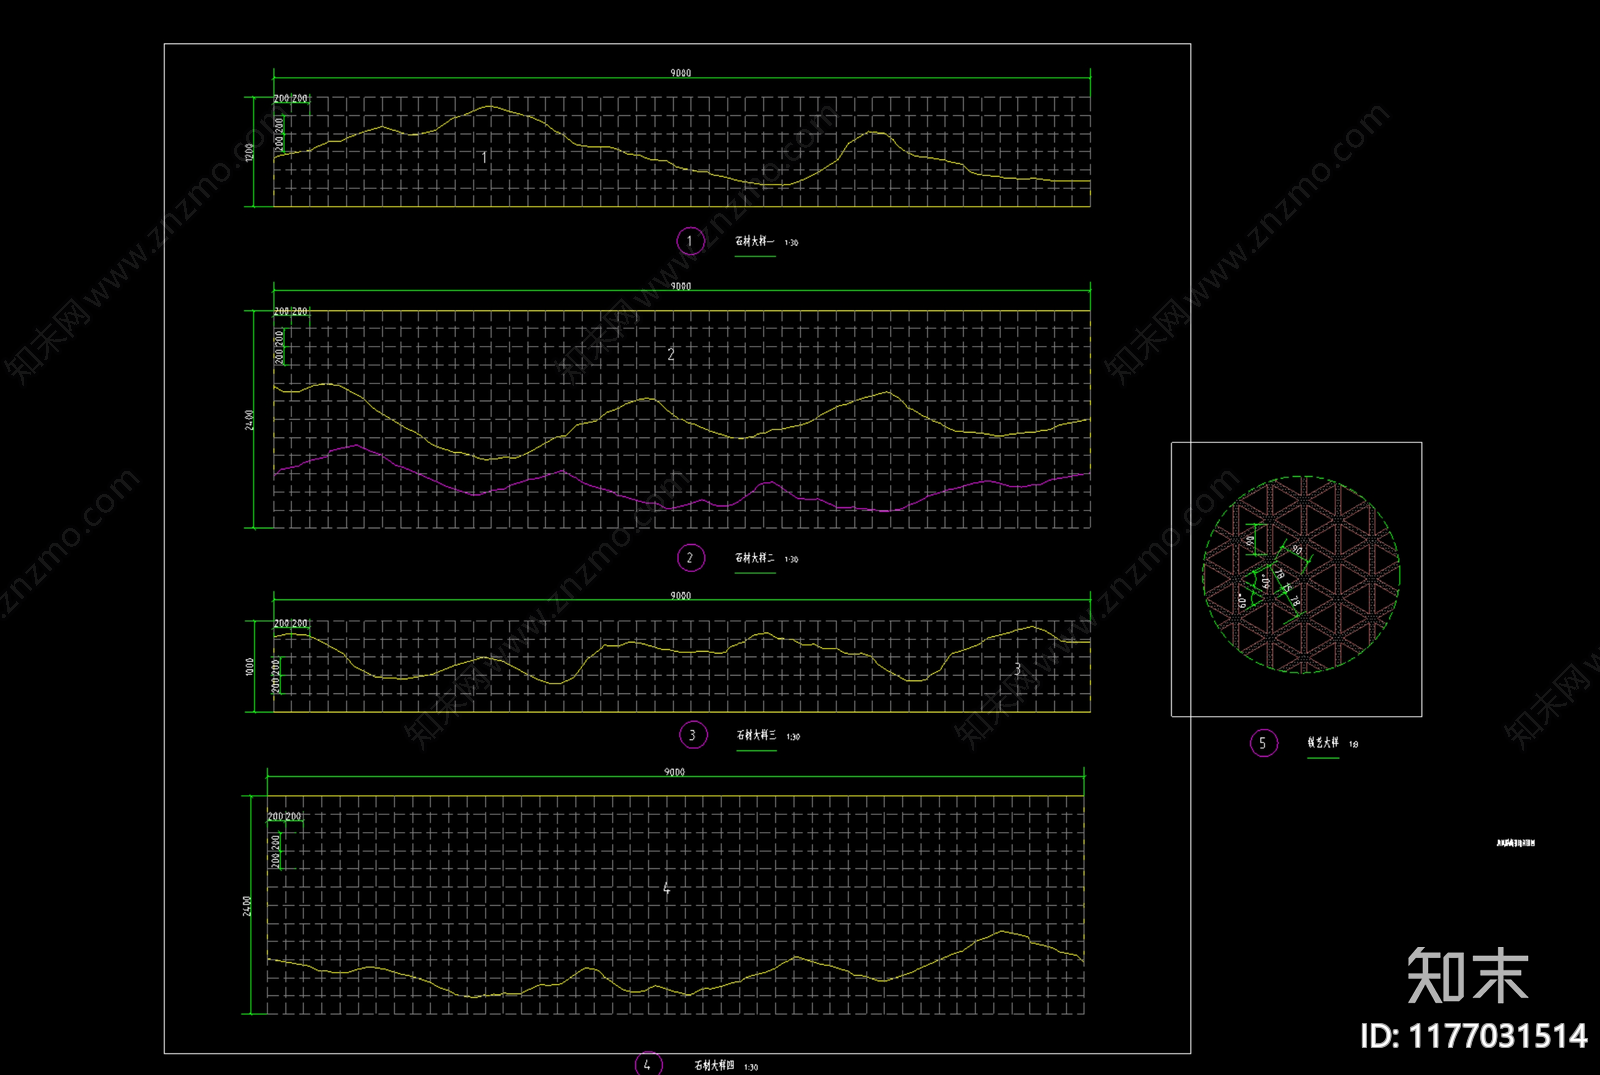
Task: Click the 200 200 grid spacing label in detail 1
Action: click(291, 99)
